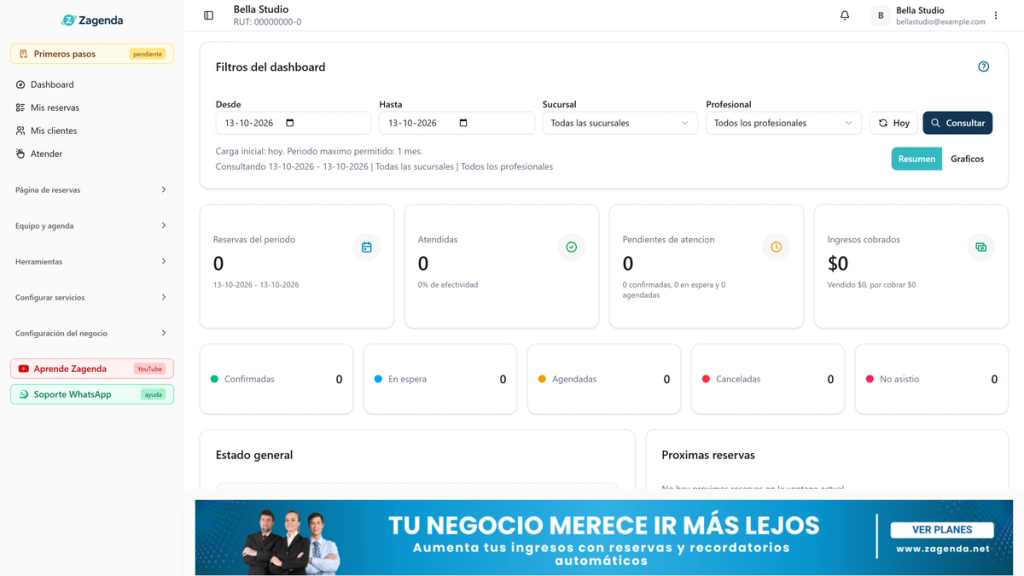The image size is (1024, 576).
Task: Click the YouTube play icon
Action: click(x=24, y=368)
